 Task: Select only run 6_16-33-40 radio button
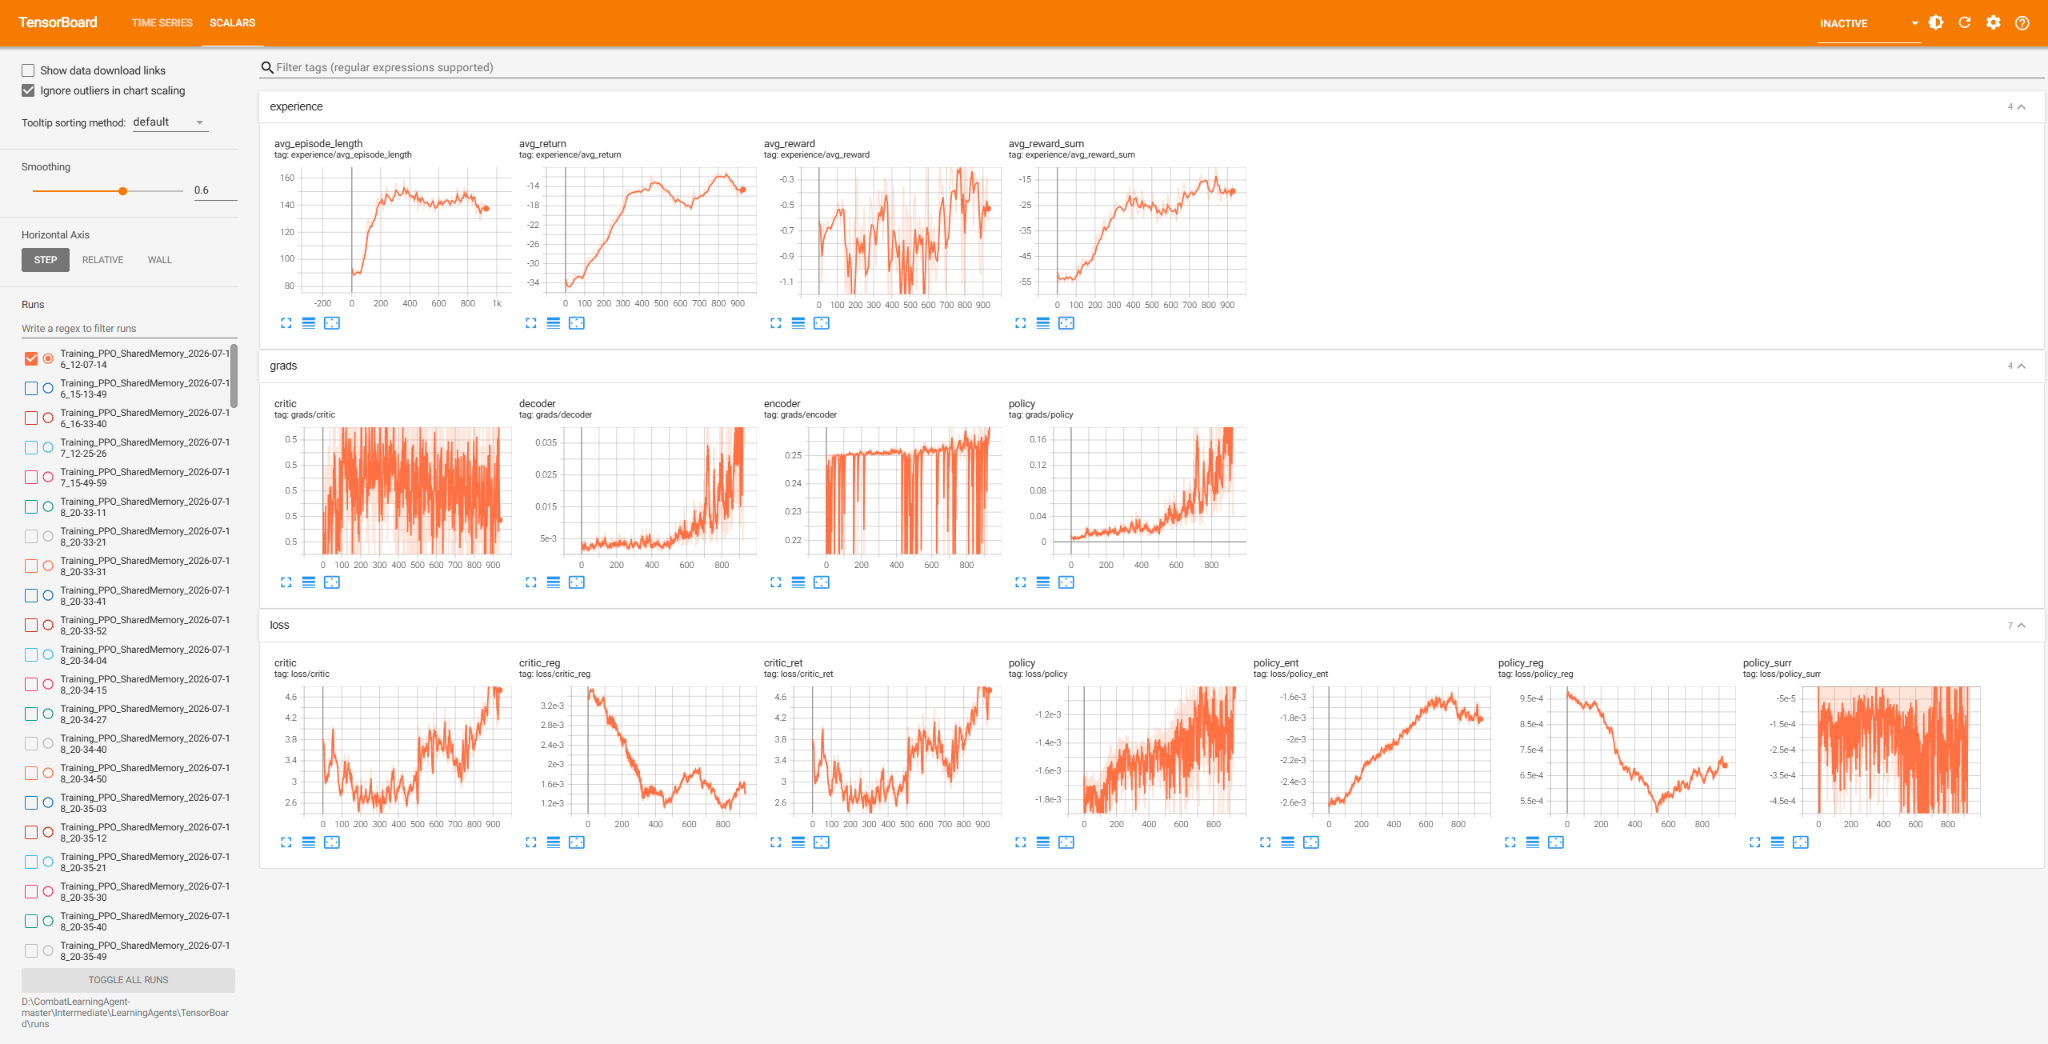(x=48, y=418)
